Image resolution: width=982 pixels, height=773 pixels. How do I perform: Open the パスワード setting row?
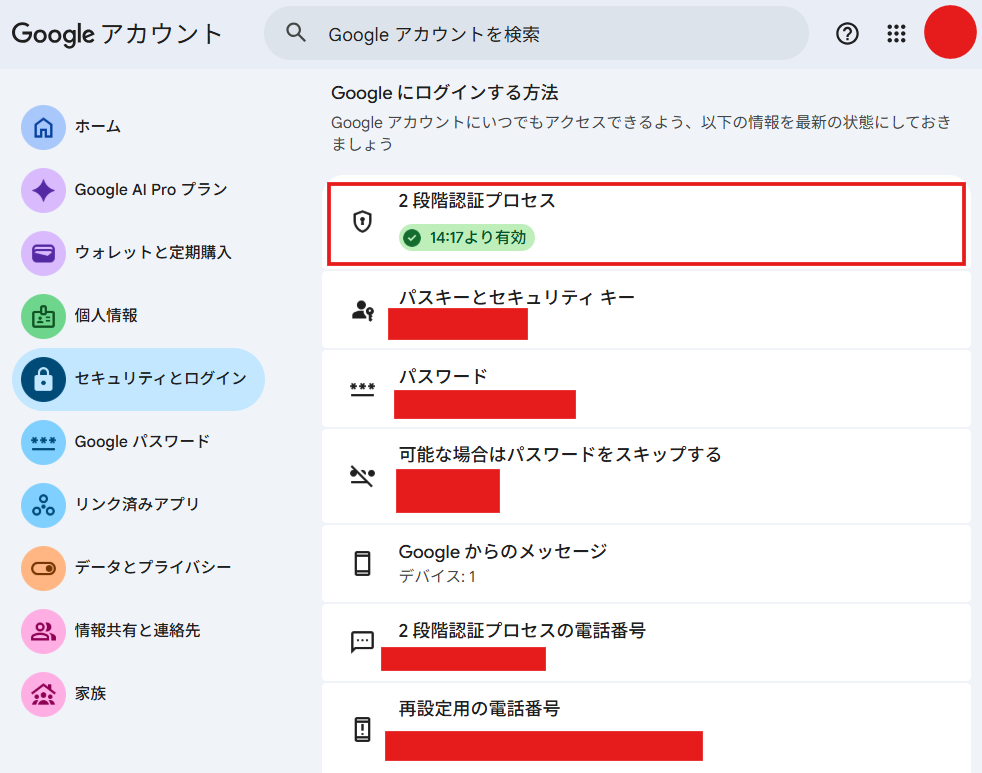646,388
